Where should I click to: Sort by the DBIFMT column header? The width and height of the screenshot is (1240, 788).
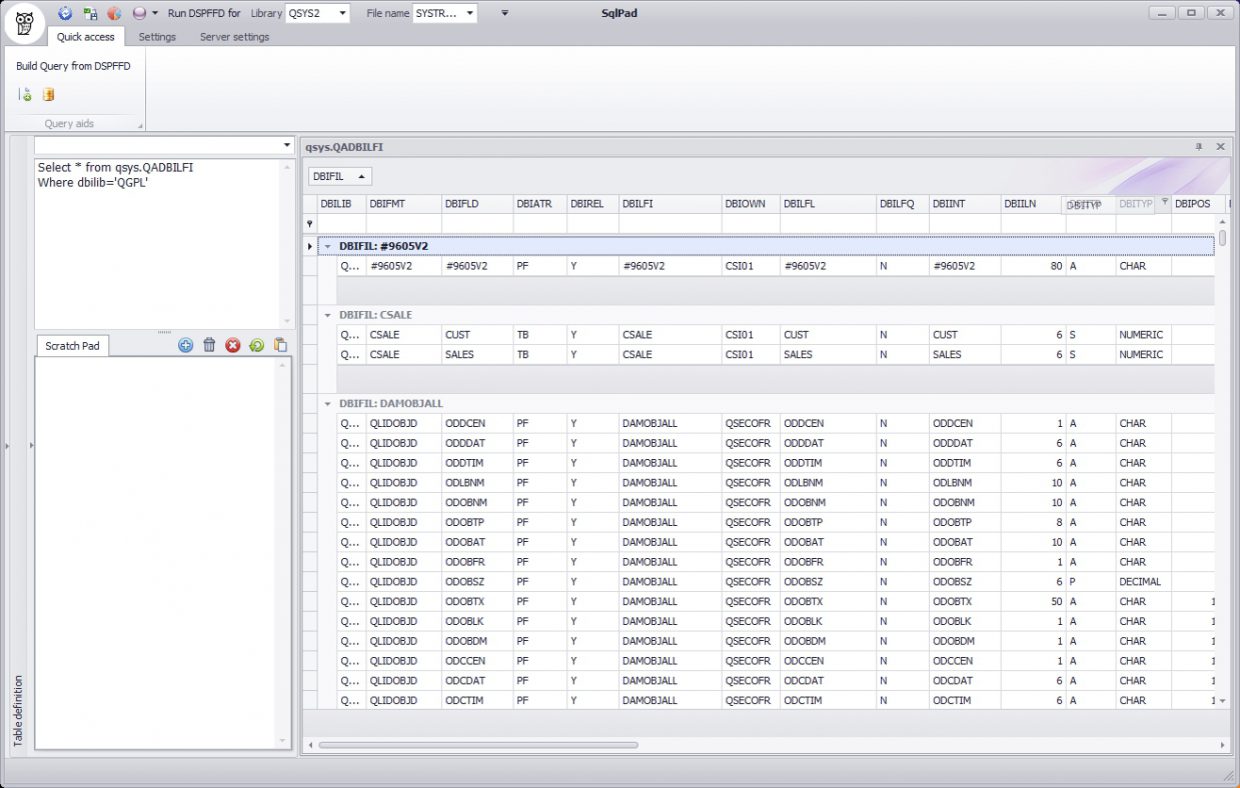coord(404,204)
